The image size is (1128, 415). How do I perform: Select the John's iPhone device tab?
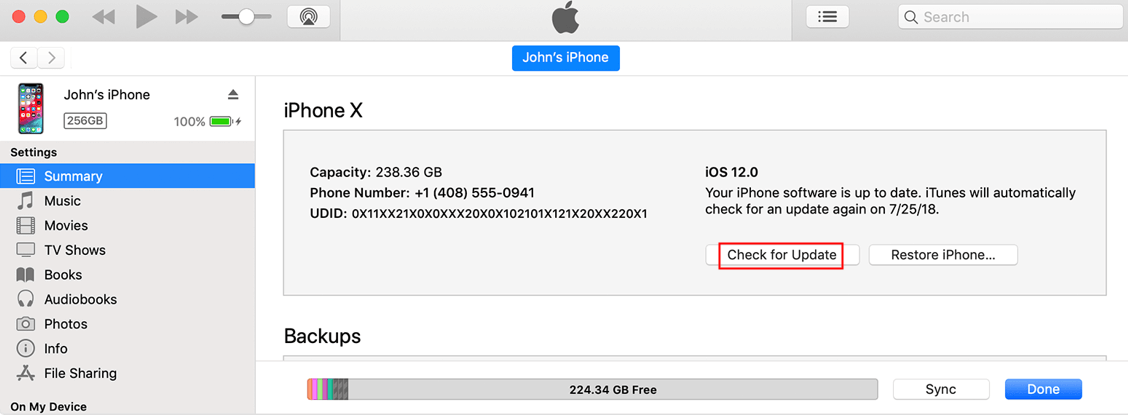click(x=565, y=58)
